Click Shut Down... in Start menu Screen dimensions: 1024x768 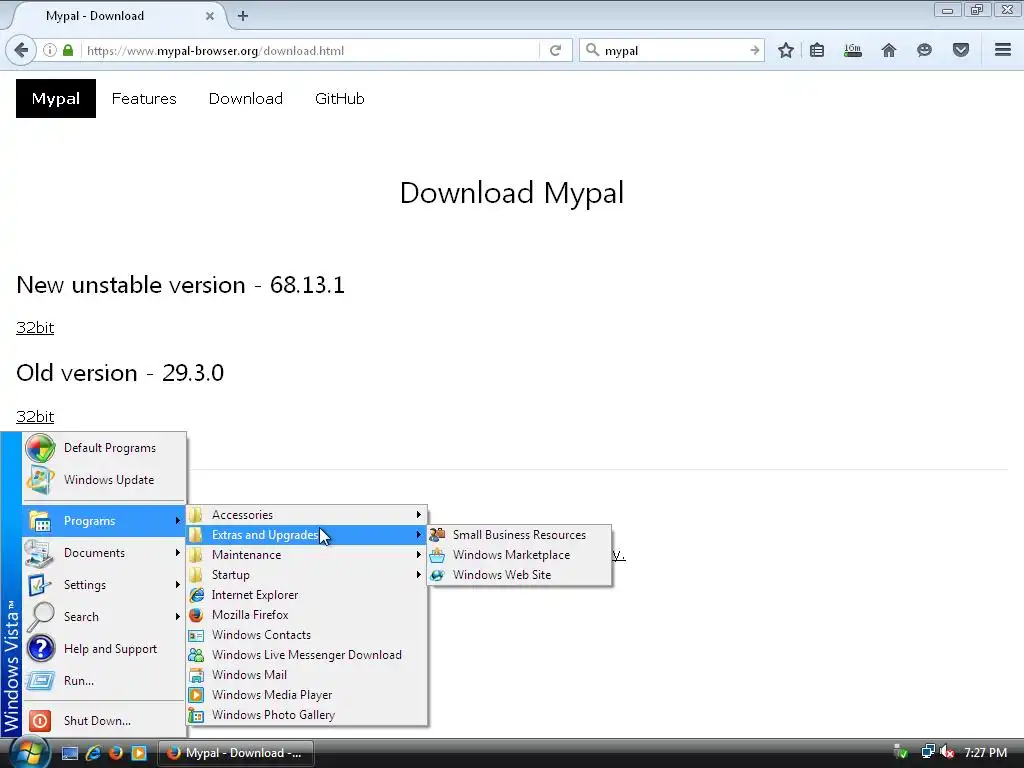pyautogui.click(x=104, y=720)
